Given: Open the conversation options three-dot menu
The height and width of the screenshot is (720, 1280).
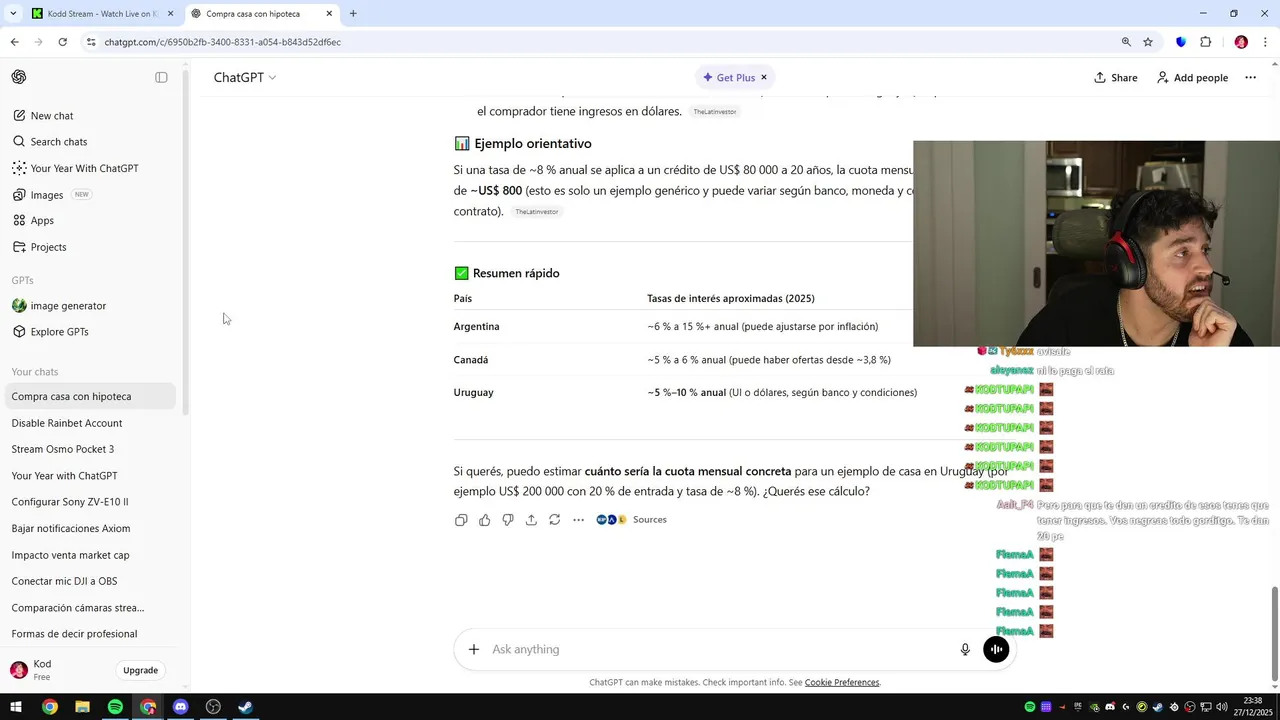Looking at the screenshot, I should (x=1250, y=77).
